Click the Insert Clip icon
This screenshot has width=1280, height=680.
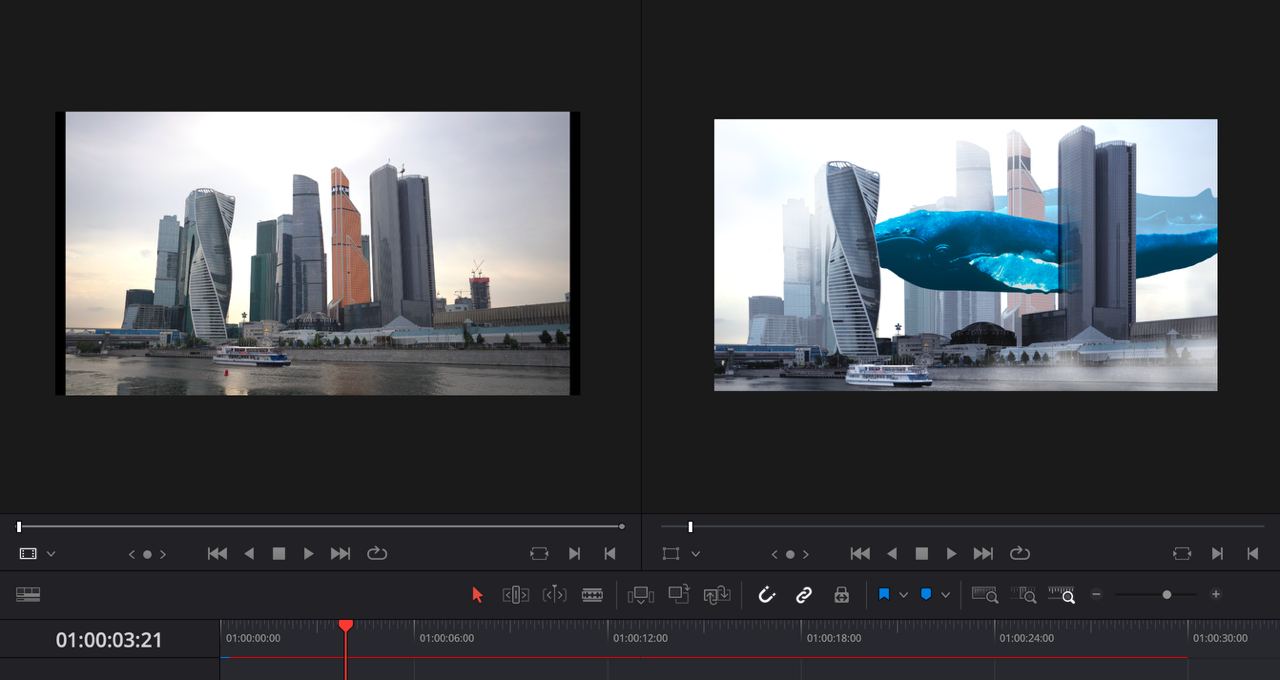pyautogui.click(x=640, y=595)
